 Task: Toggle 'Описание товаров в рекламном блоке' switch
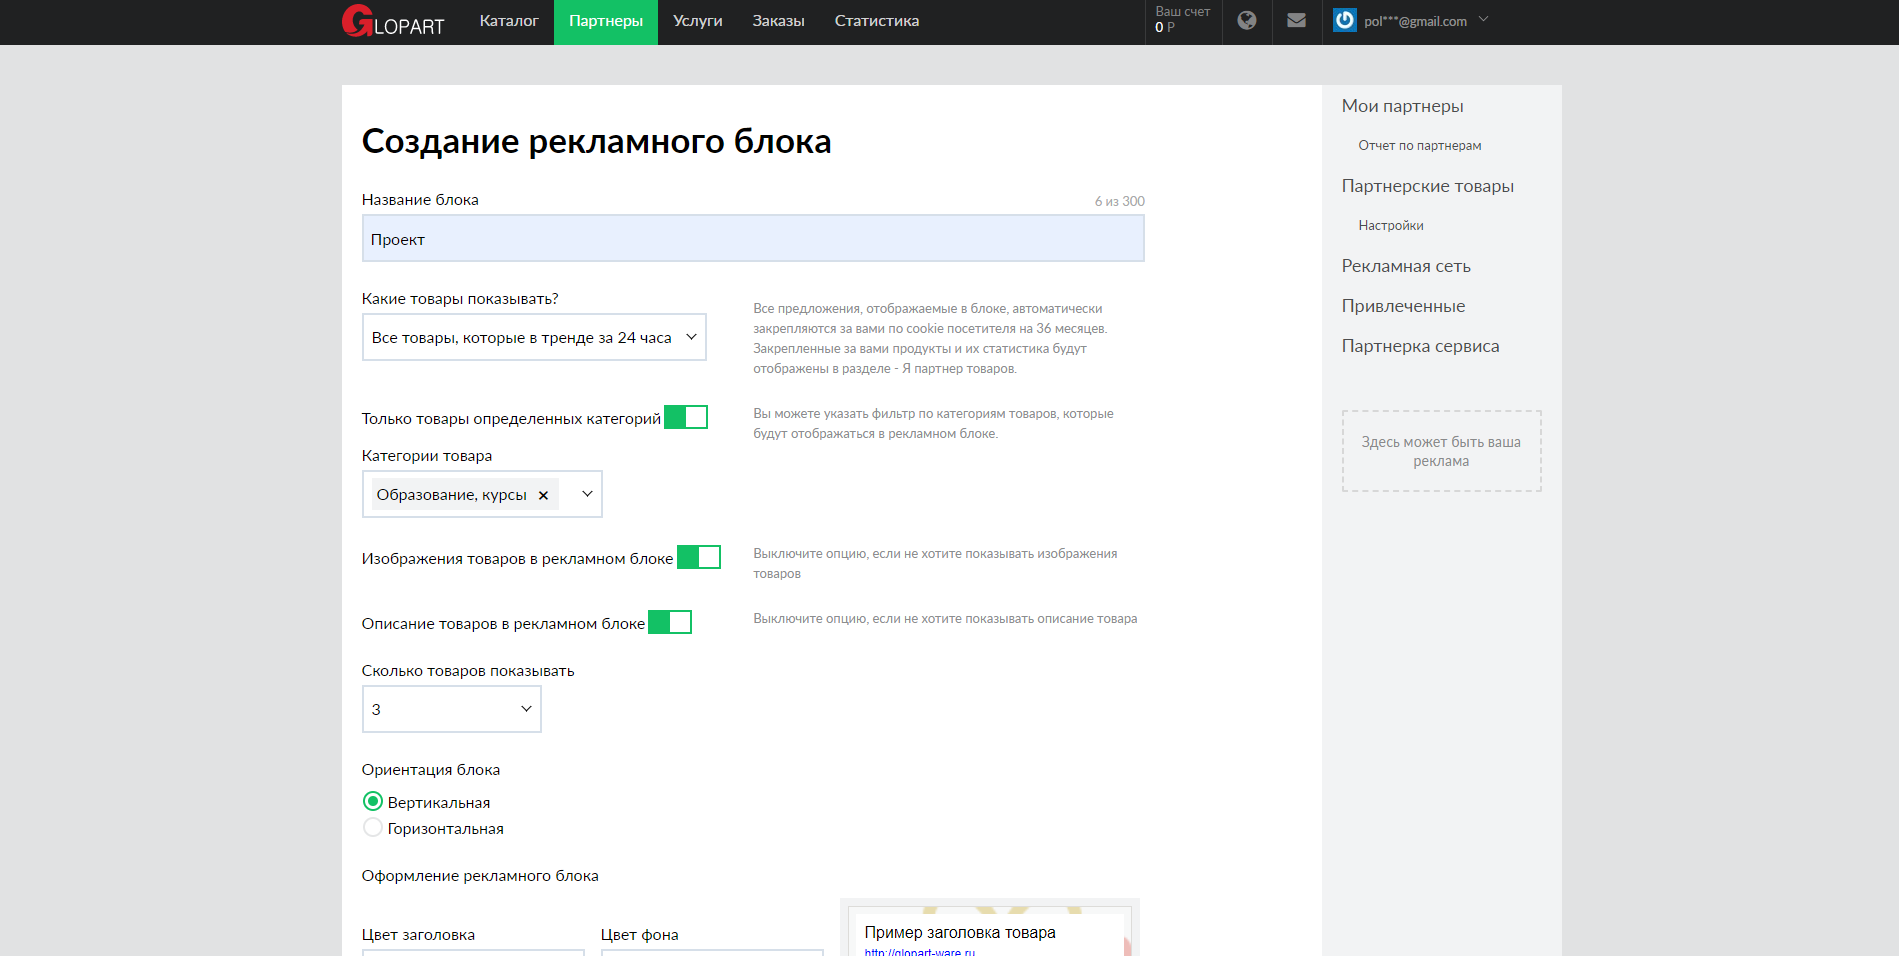point(670,622)
